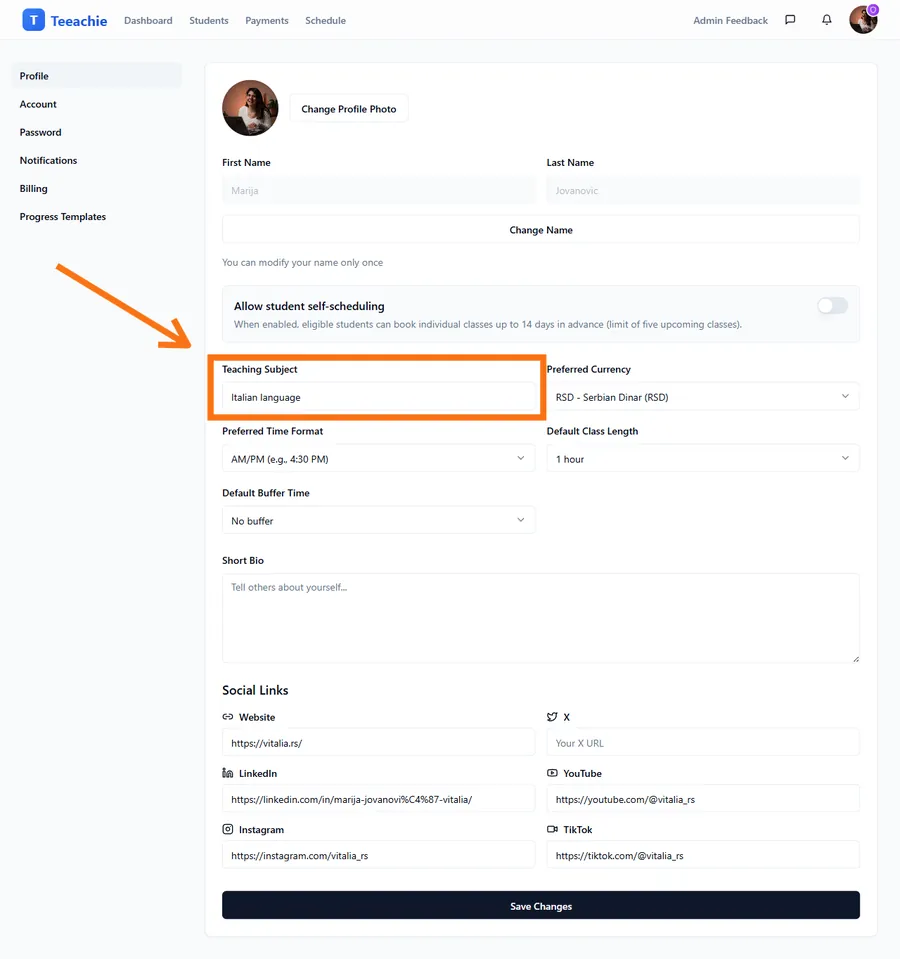900x959 pixels.
Task: Open the notification bell
Action: tap(826, 19)
